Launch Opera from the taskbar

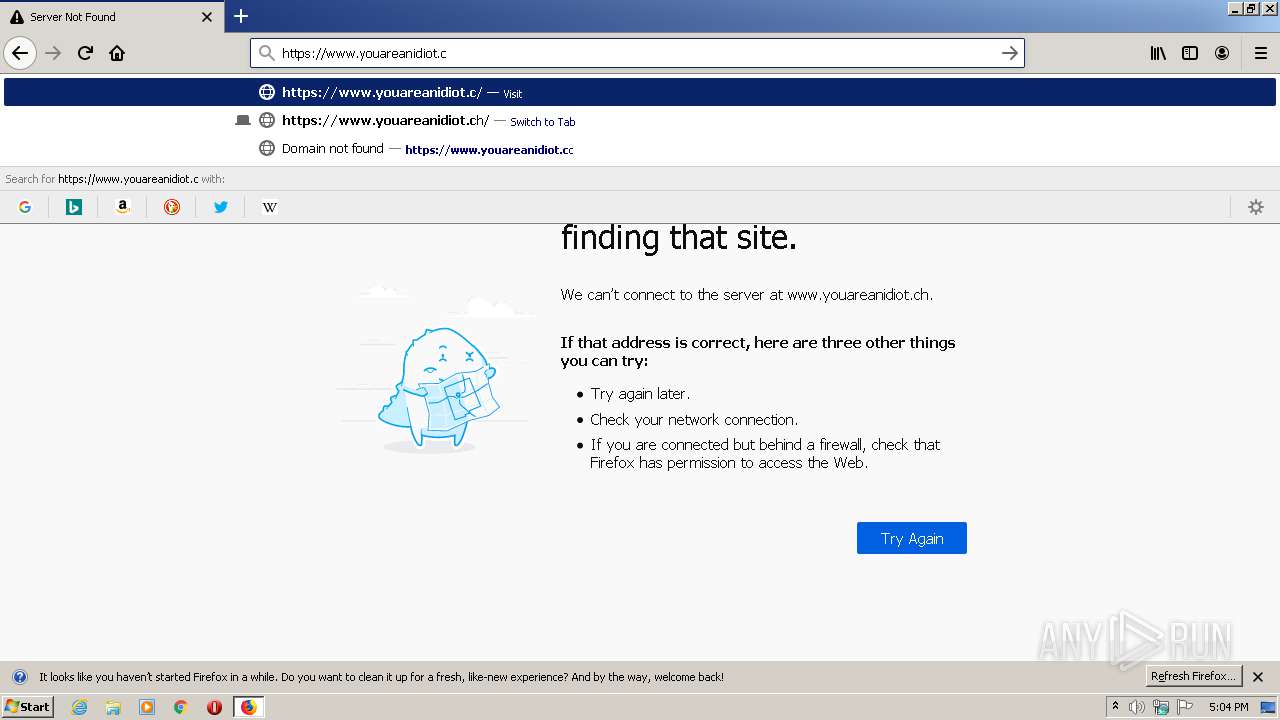pyautogui.click(x=214, y=707)
